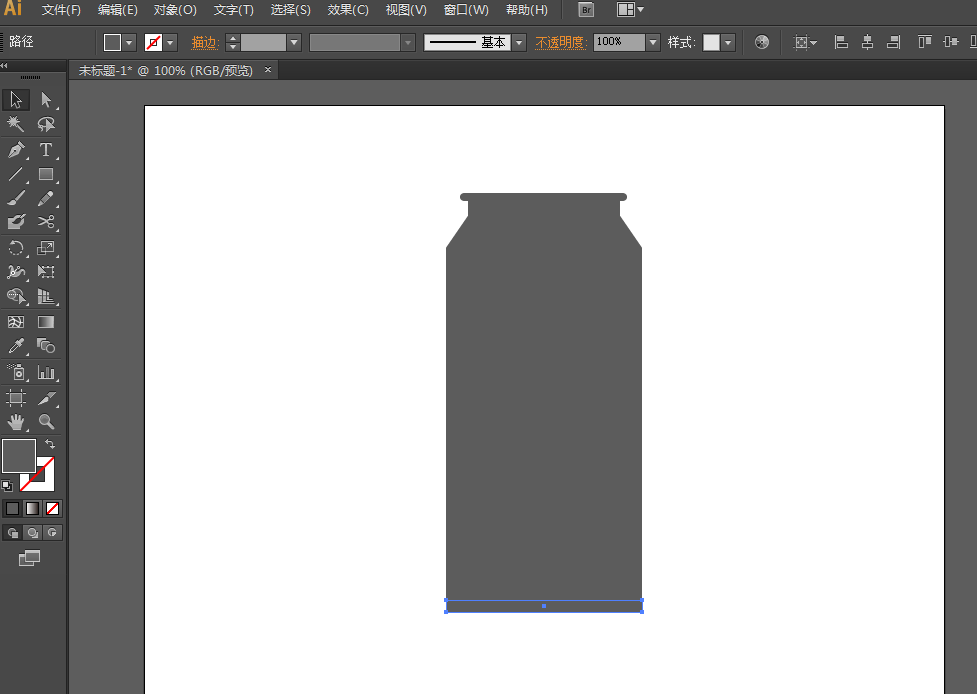Image resolution: width=977 pixels, height=694 pixels.
Task: Select the Lasso tool
Action: coord(46,124)
